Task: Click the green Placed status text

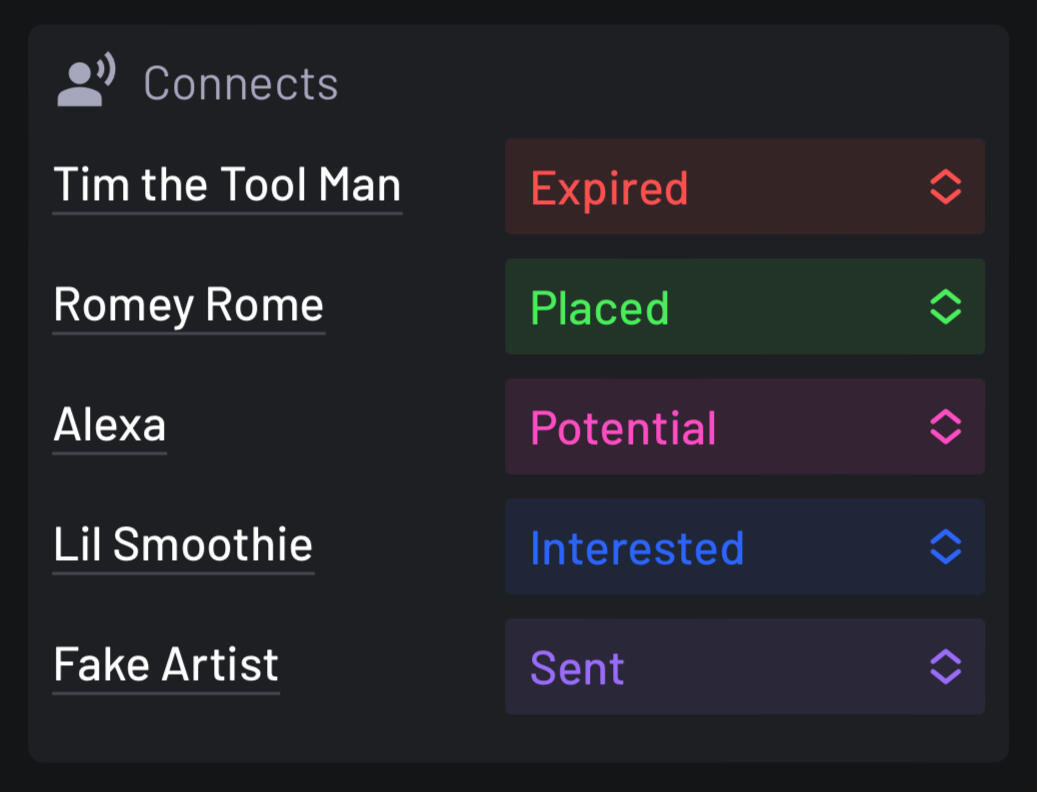Action: [599, 308]
